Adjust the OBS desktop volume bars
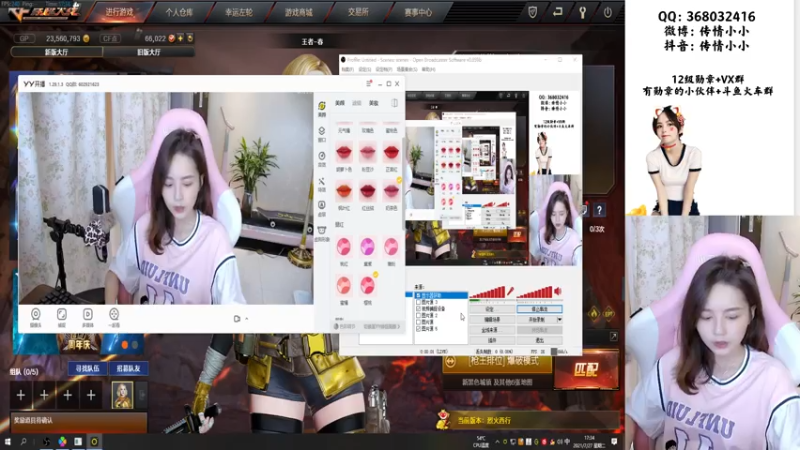The image size is (800, 450). coord(535,292)
